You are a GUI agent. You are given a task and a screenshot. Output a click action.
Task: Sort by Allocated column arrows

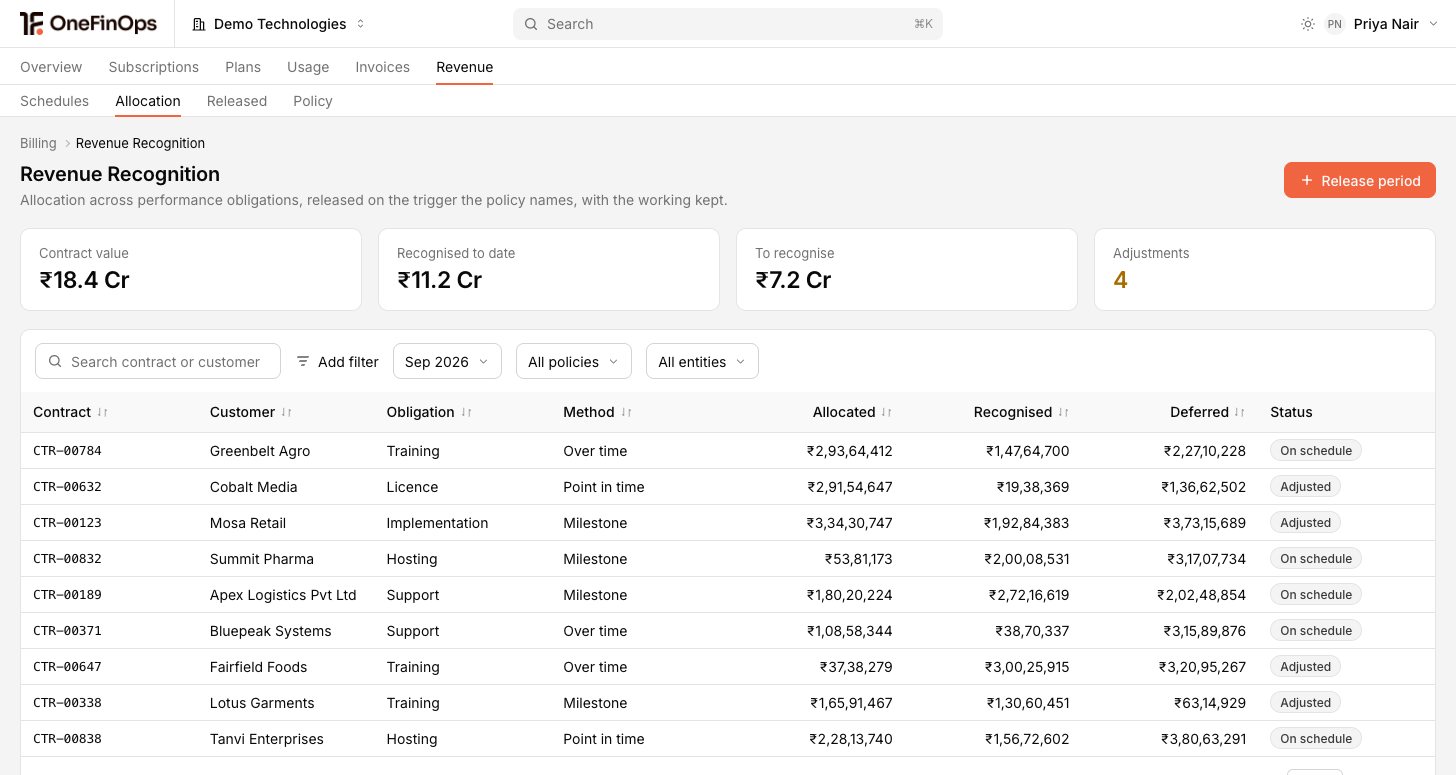click(887, 412)
